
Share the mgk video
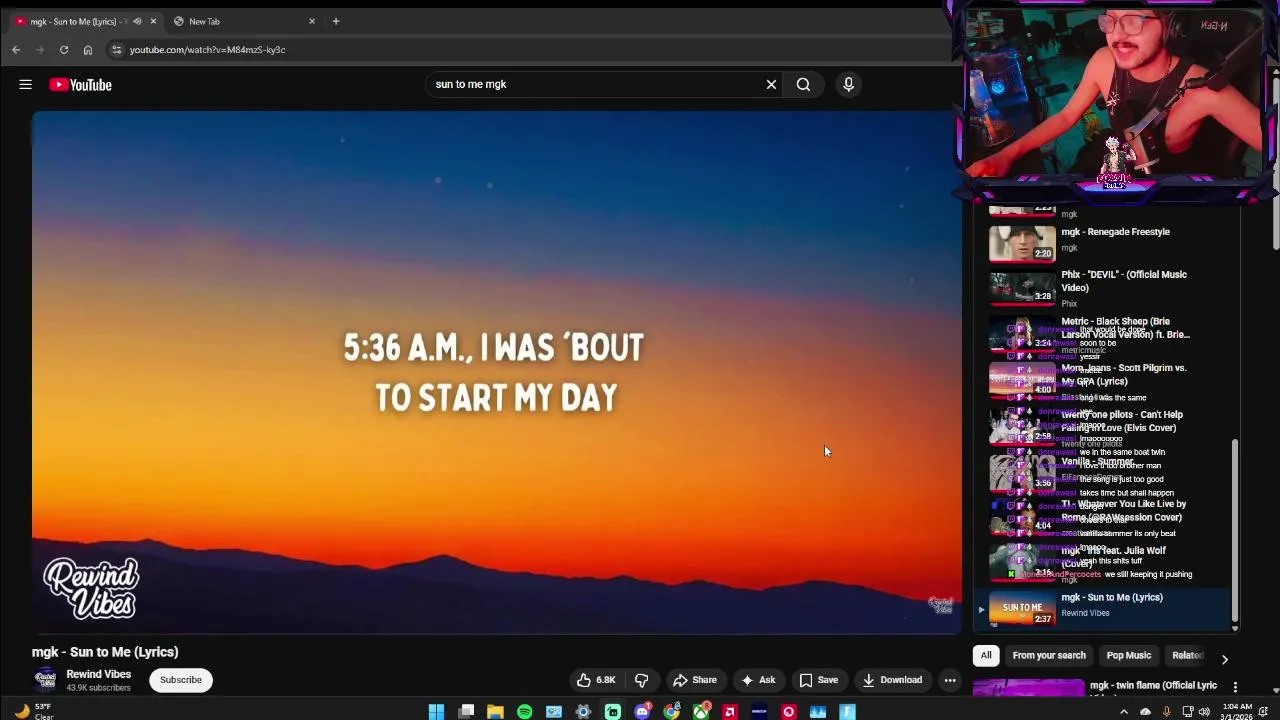[695, 680]
